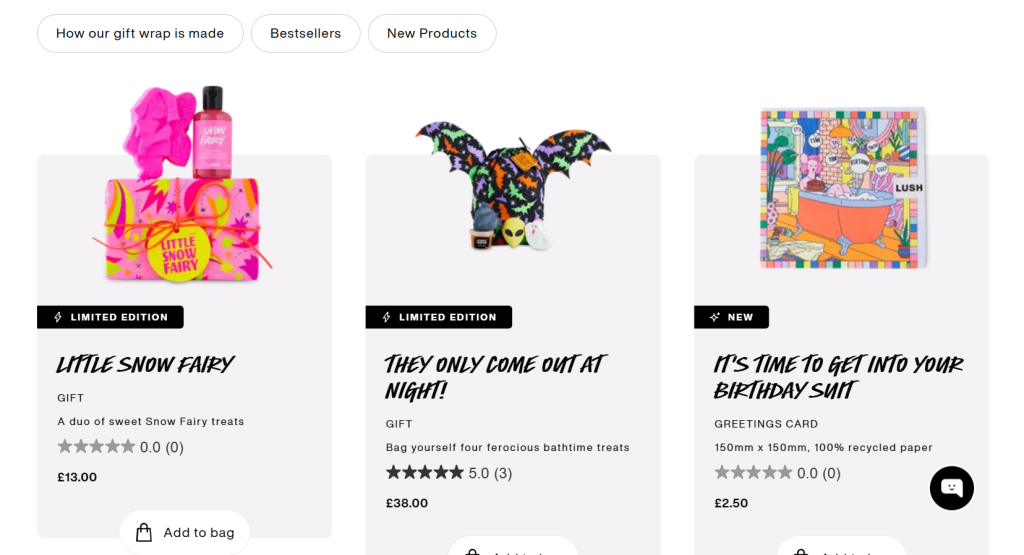Select the Bestsellers filter pill
The width and height of the screenshot is (1024, 555).
pos(305,33)
